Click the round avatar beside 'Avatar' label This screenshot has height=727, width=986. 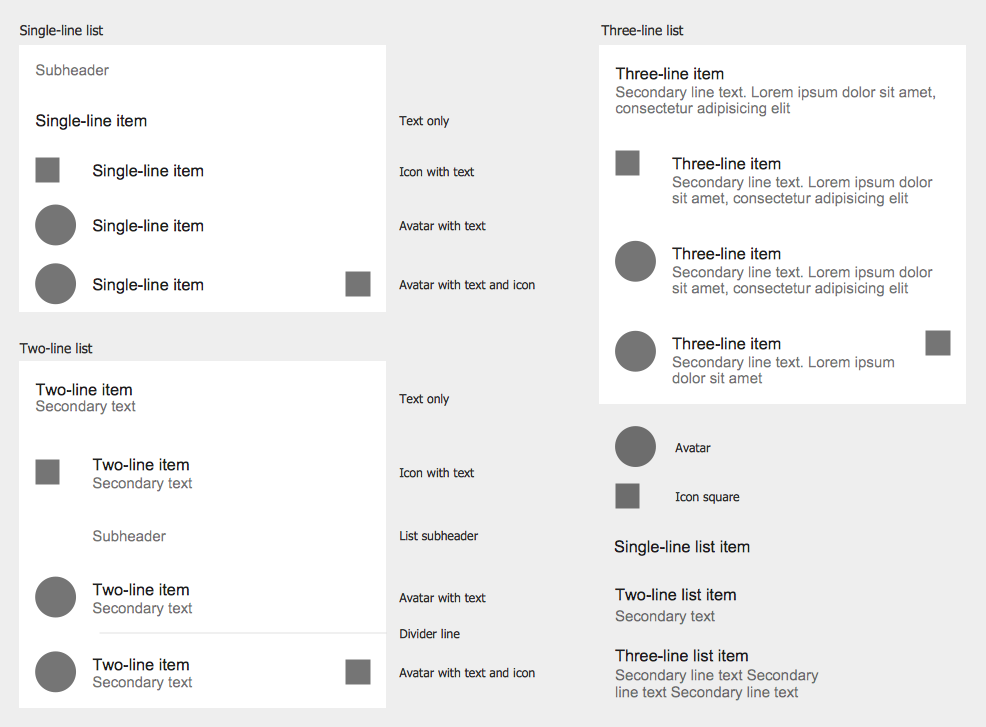635,447
